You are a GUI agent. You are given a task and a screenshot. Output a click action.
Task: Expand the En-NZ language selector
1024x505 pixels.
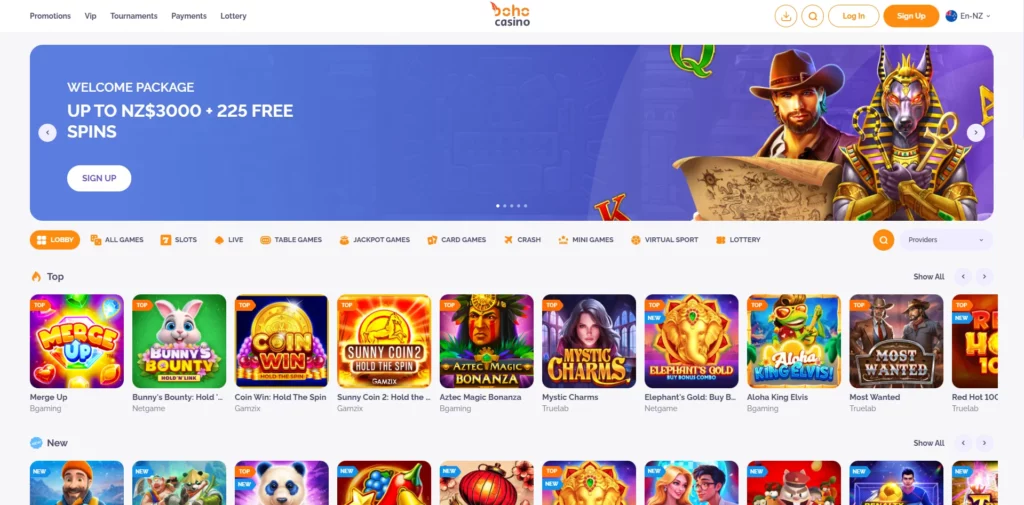[968, 16]
